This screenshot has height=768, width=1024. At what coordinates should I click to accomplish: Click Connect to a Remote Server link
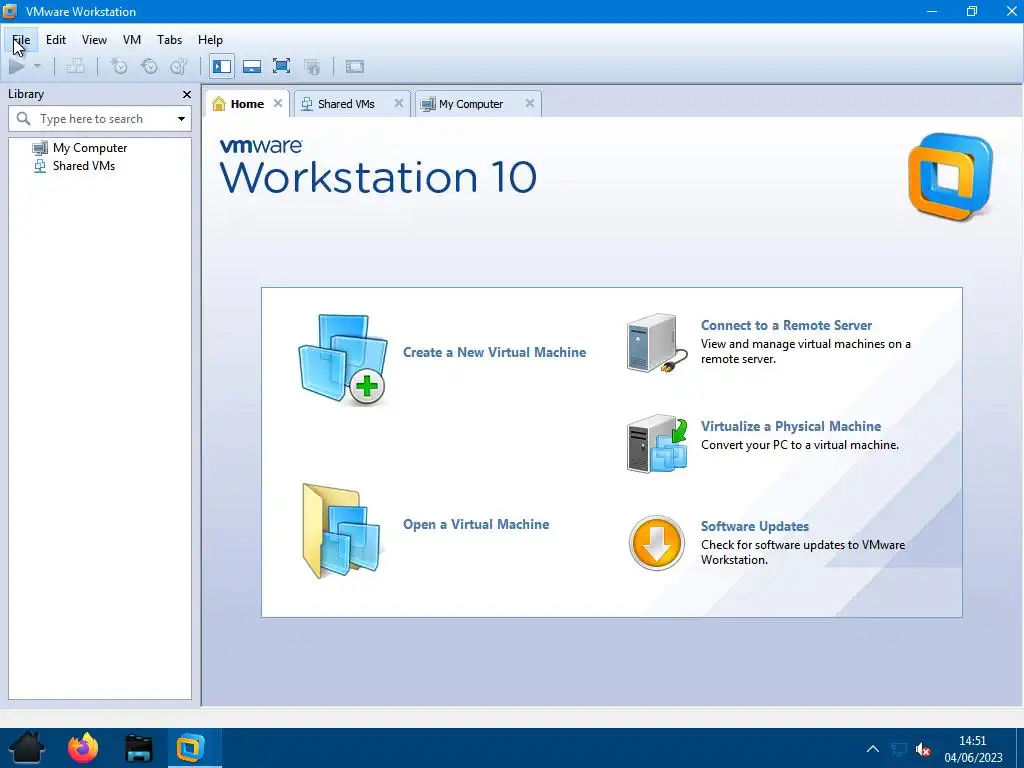(786, 325)
